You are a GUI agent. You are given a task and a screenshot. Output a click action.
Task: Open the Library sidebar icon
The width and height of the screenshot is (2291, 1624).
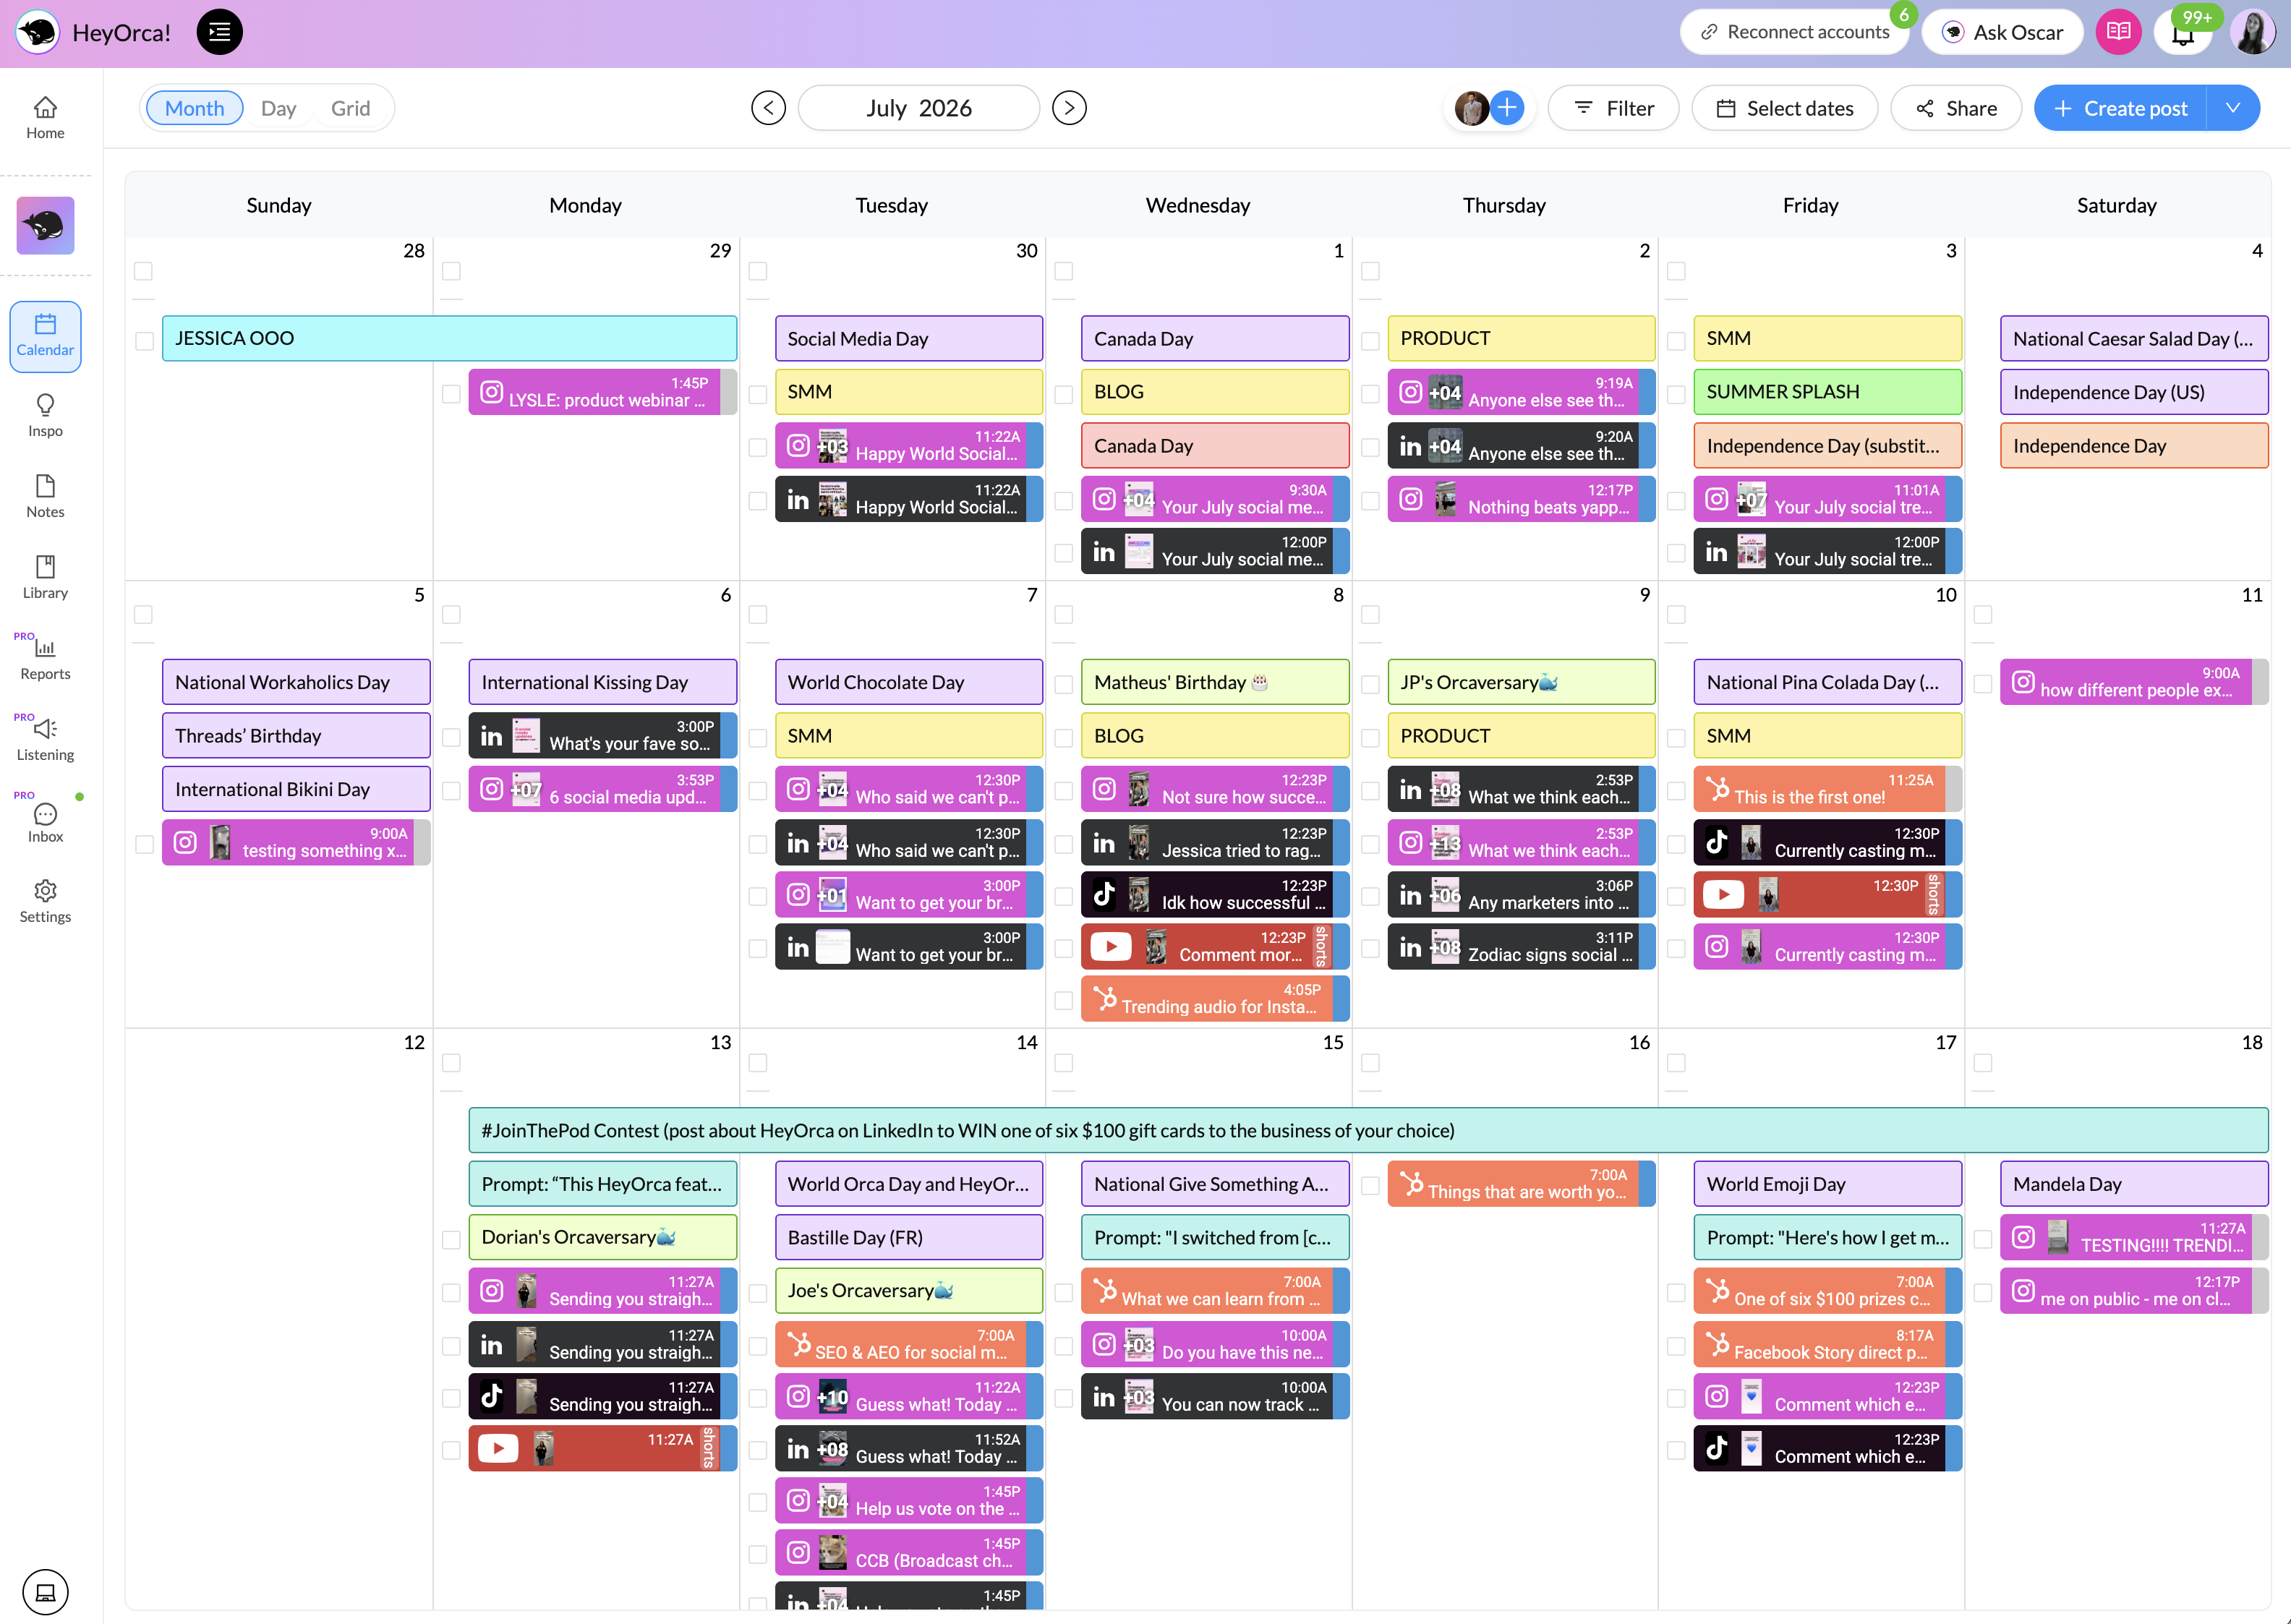pyautogui.click(x=45, y=577)
